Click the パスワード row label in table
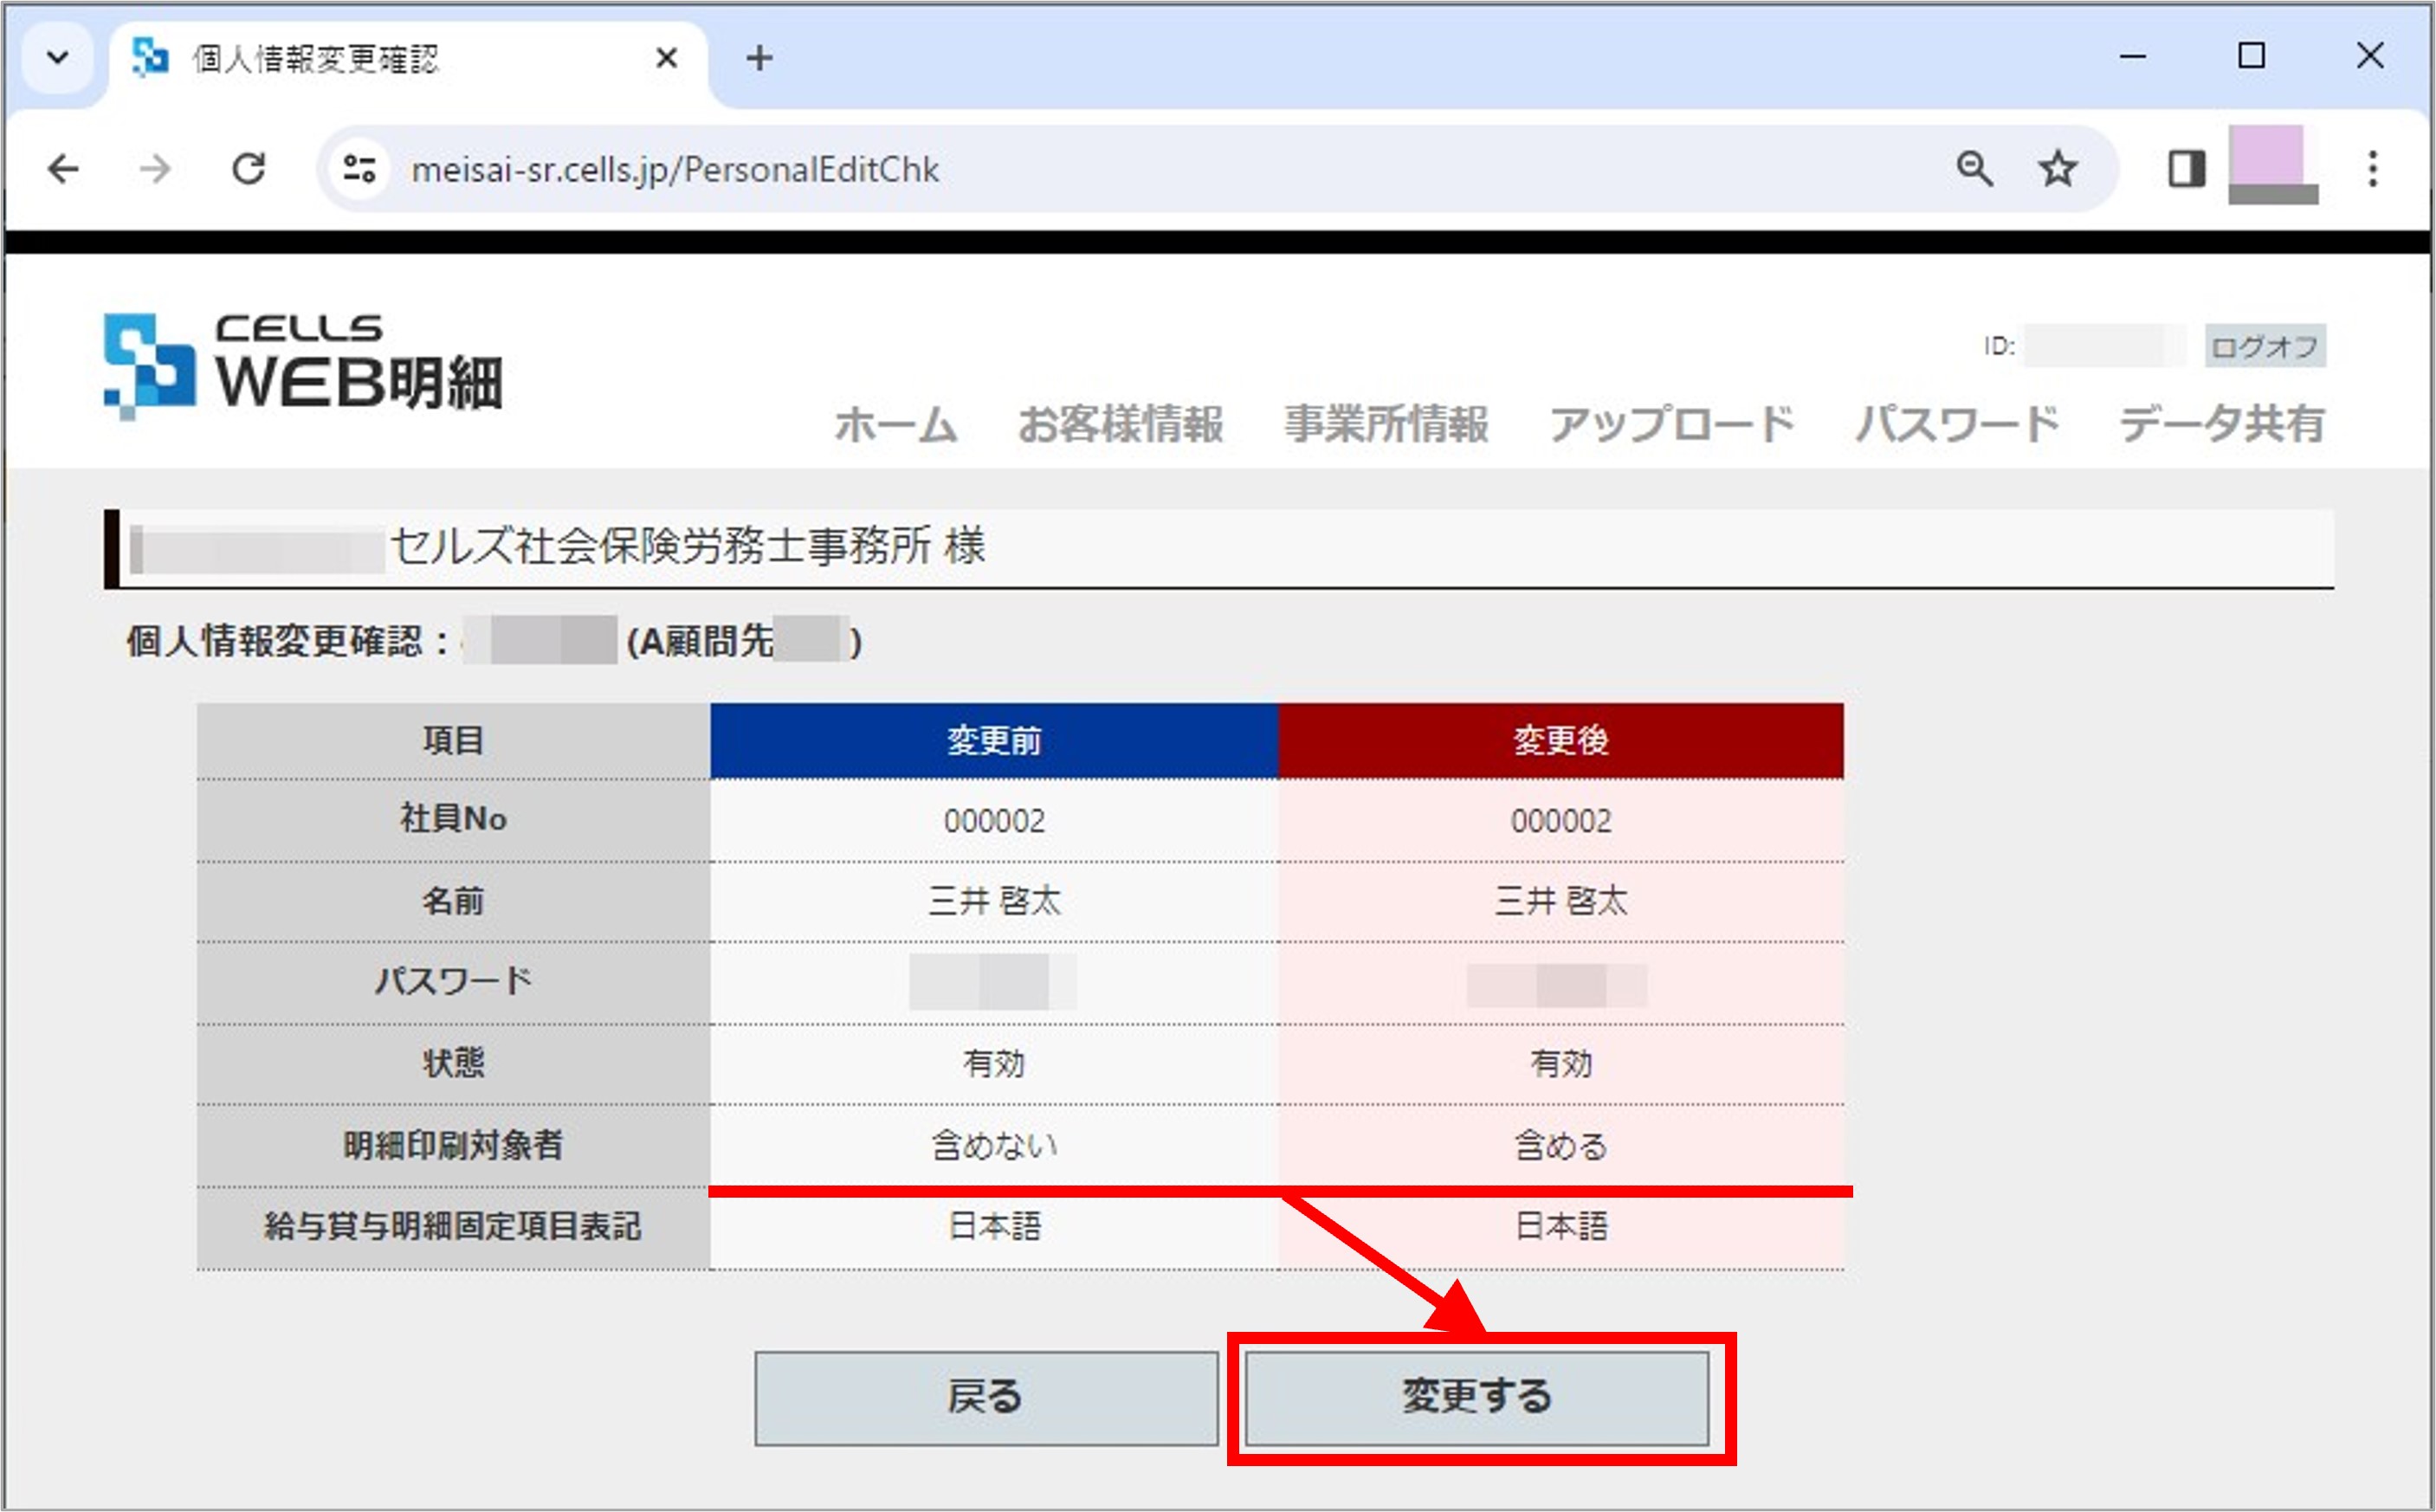Image resolution: width=2436 pixels, height=1512 pixels. 454,982
